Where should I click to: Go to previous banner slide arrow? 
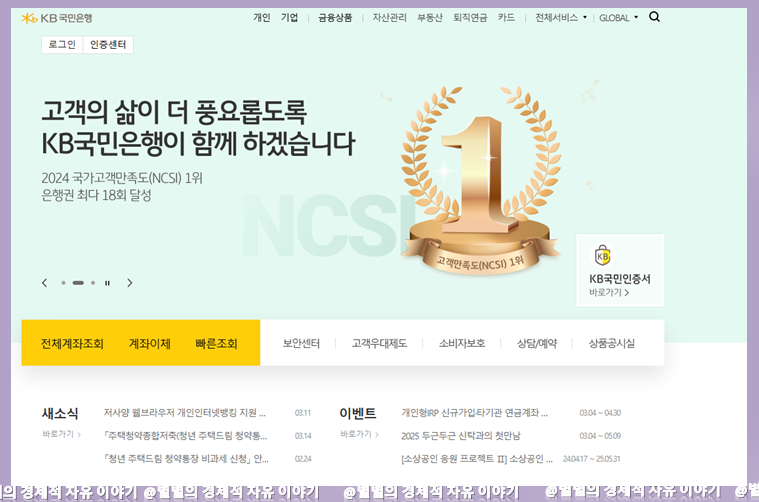tap(45, 283)
